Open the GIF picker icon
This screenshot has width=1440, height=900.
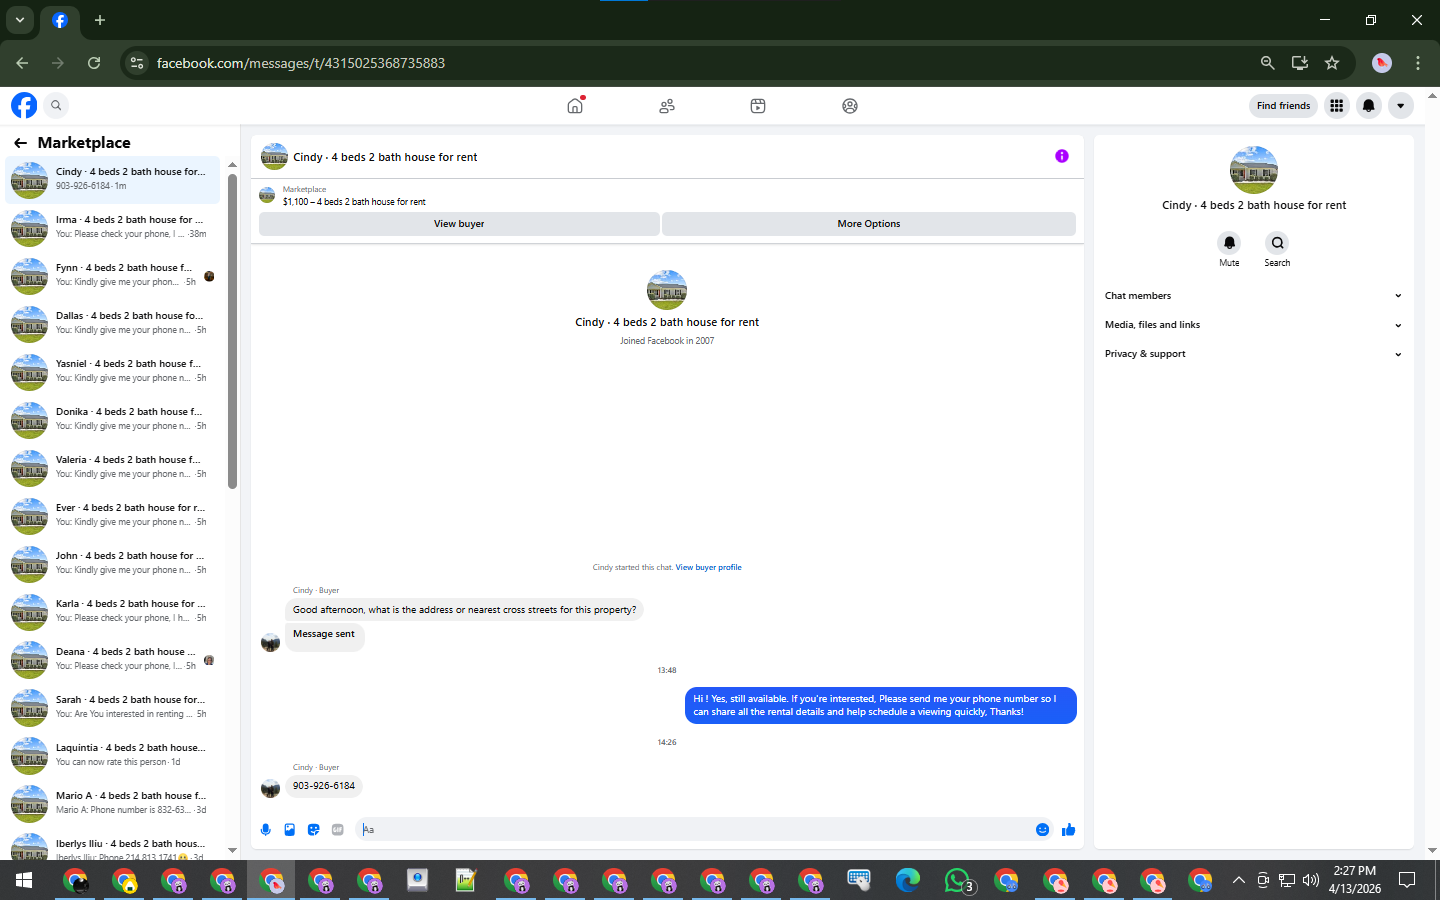(x=338, y=829)
